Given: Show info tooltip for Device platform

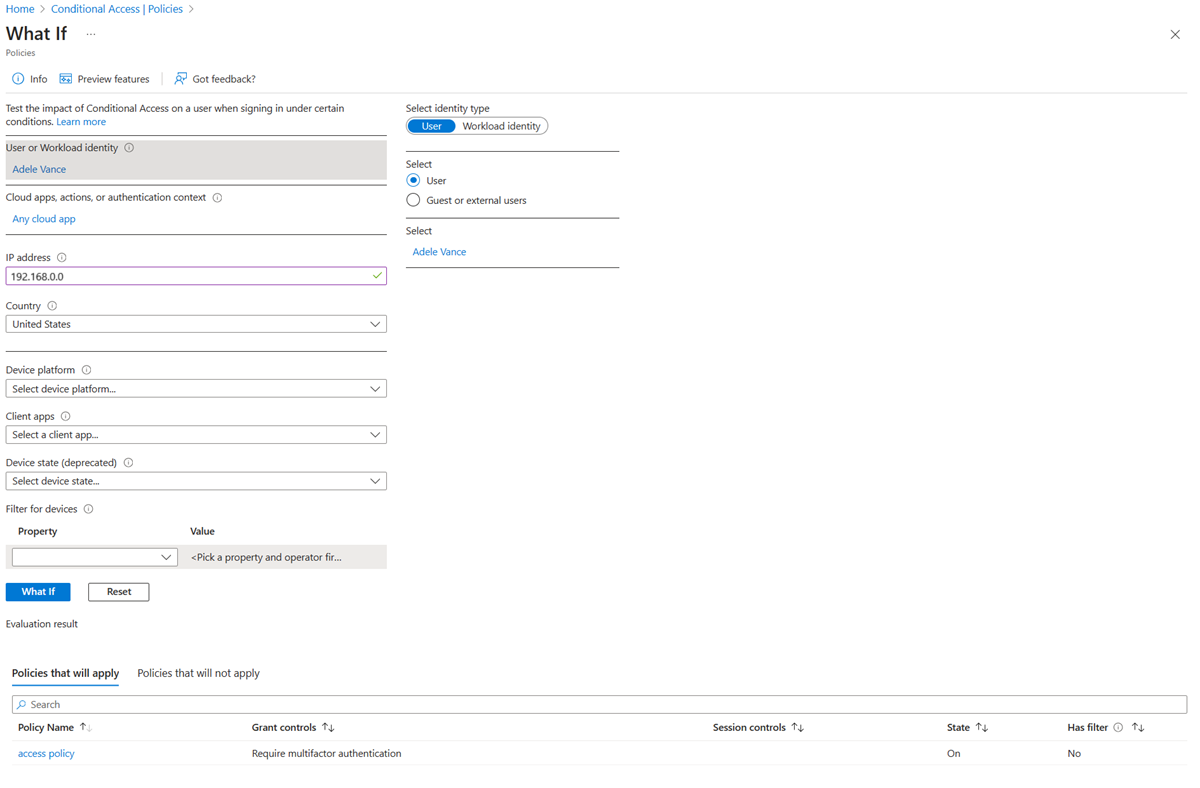Looking at the screenshot, I should point(86,370).
